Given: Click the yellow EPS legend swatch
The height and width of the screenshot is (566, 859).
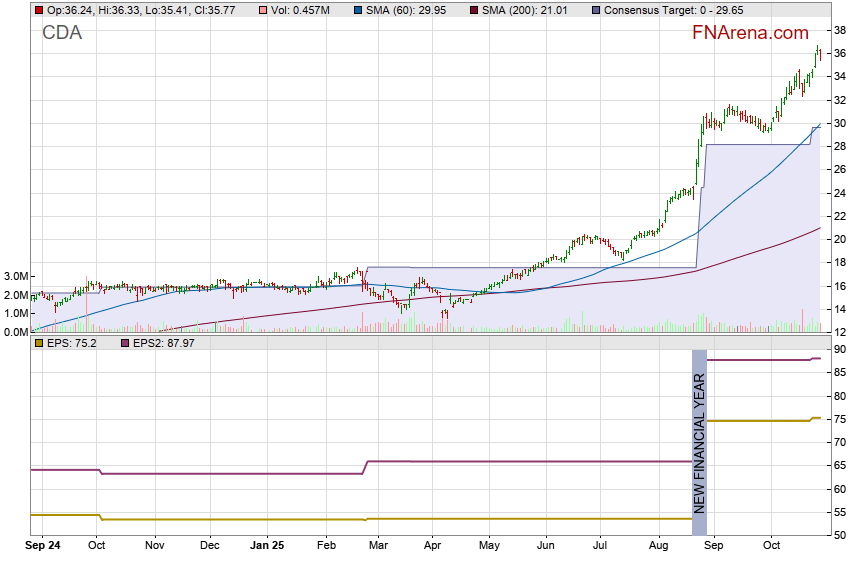Looking at the screenshot, I should tap(38, 343).
